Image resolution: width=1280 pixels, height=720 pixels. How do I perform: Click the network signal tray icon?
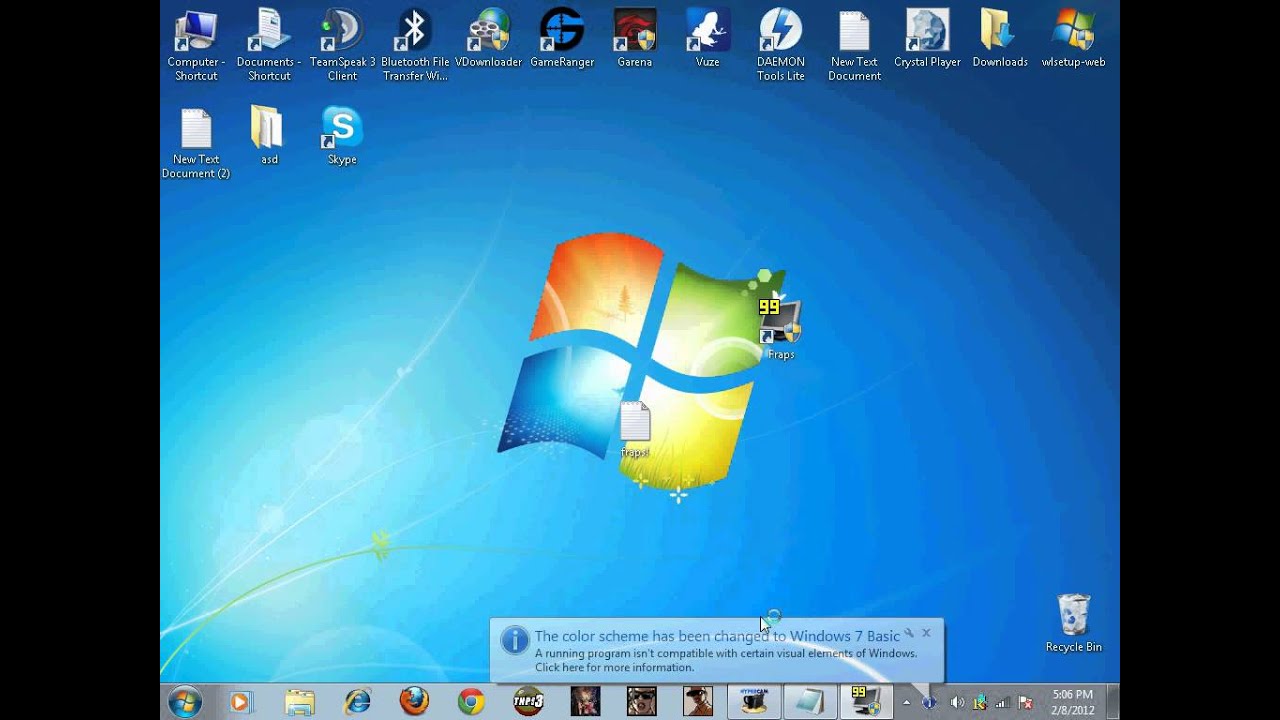[x=1002, y=702]
